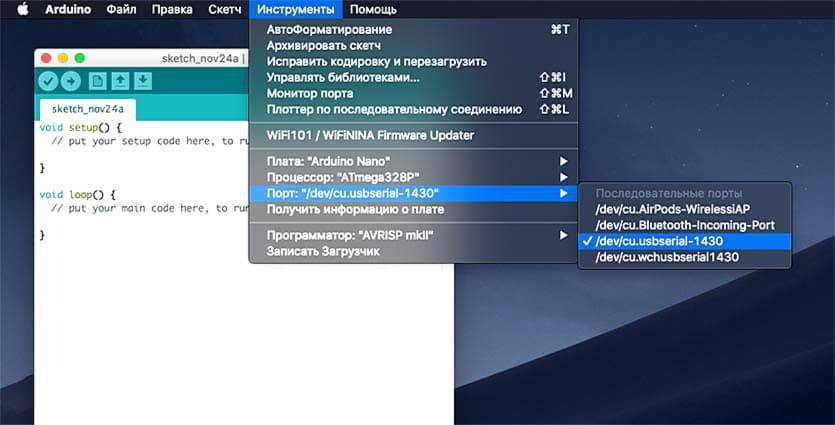Click the Open sketch up-arrow icon
The image size is (835, 425).
pos(120,81)
